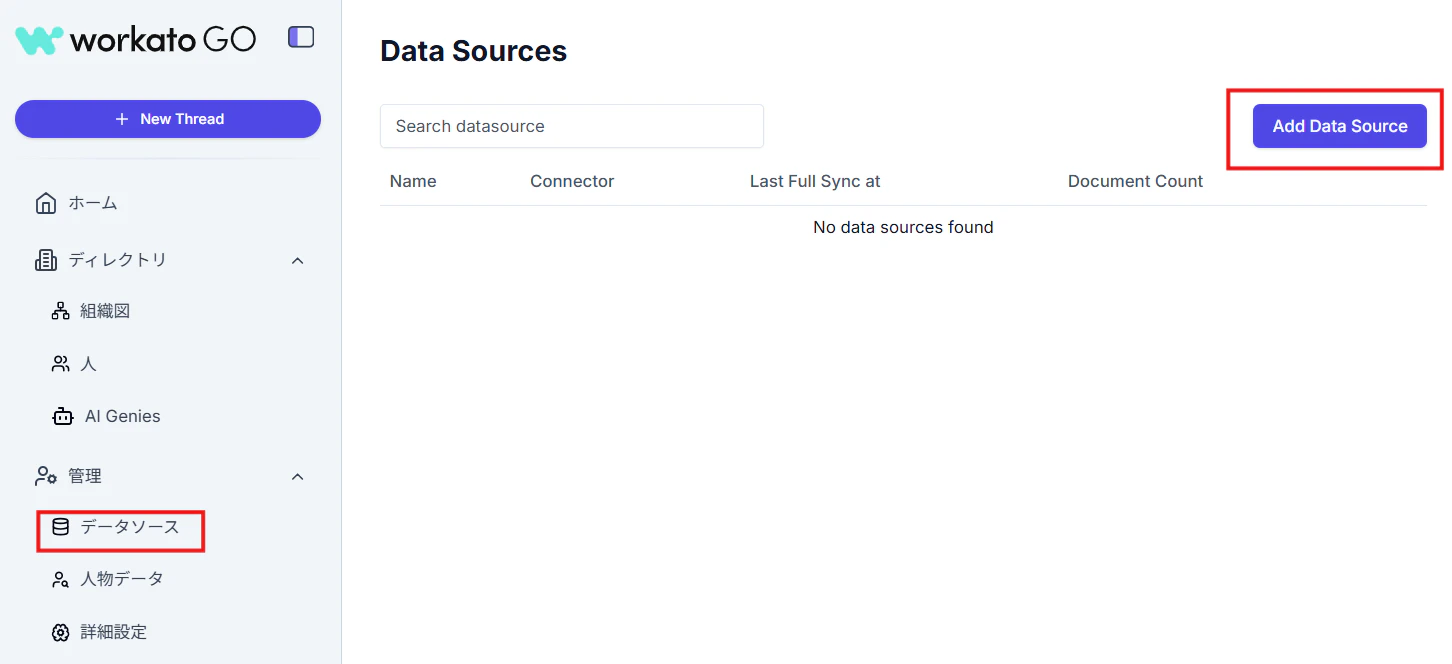1452x664 pixels.
Task: Click the org chart icon beside 組織図
Action: 60,312
